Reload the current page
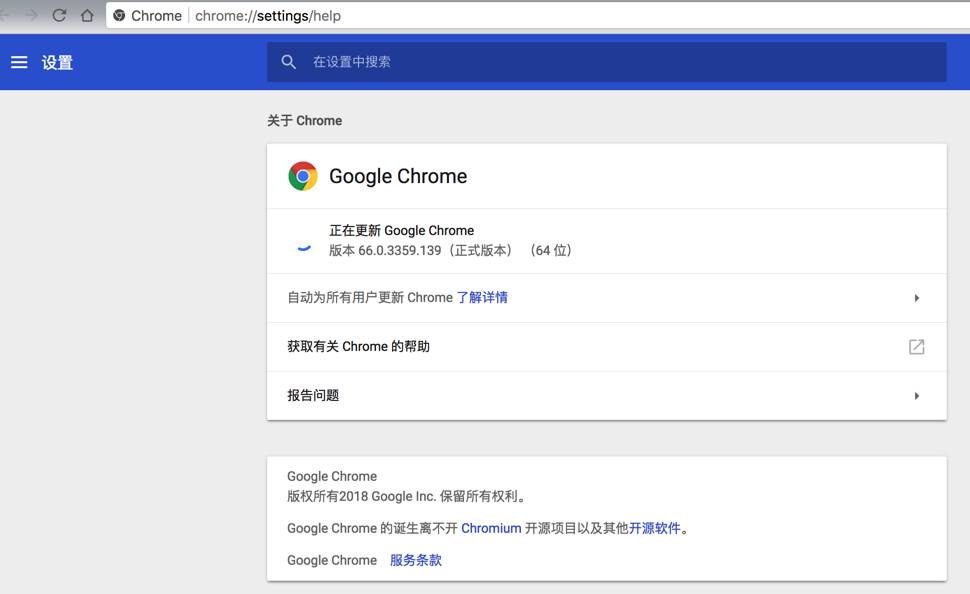970x594 pixels. 59,16
